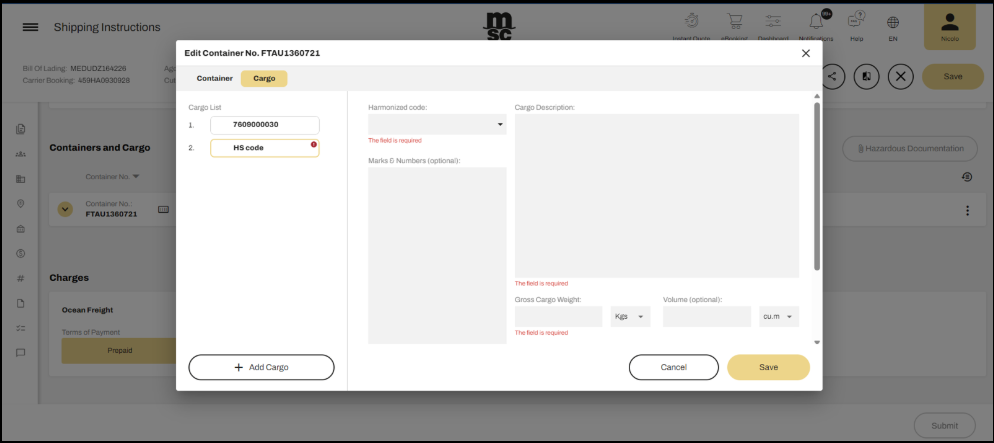The height and width of the screenshot is (443, 994).
Task: Click Cancel in the dialog
Action: (x=674, y=367)
